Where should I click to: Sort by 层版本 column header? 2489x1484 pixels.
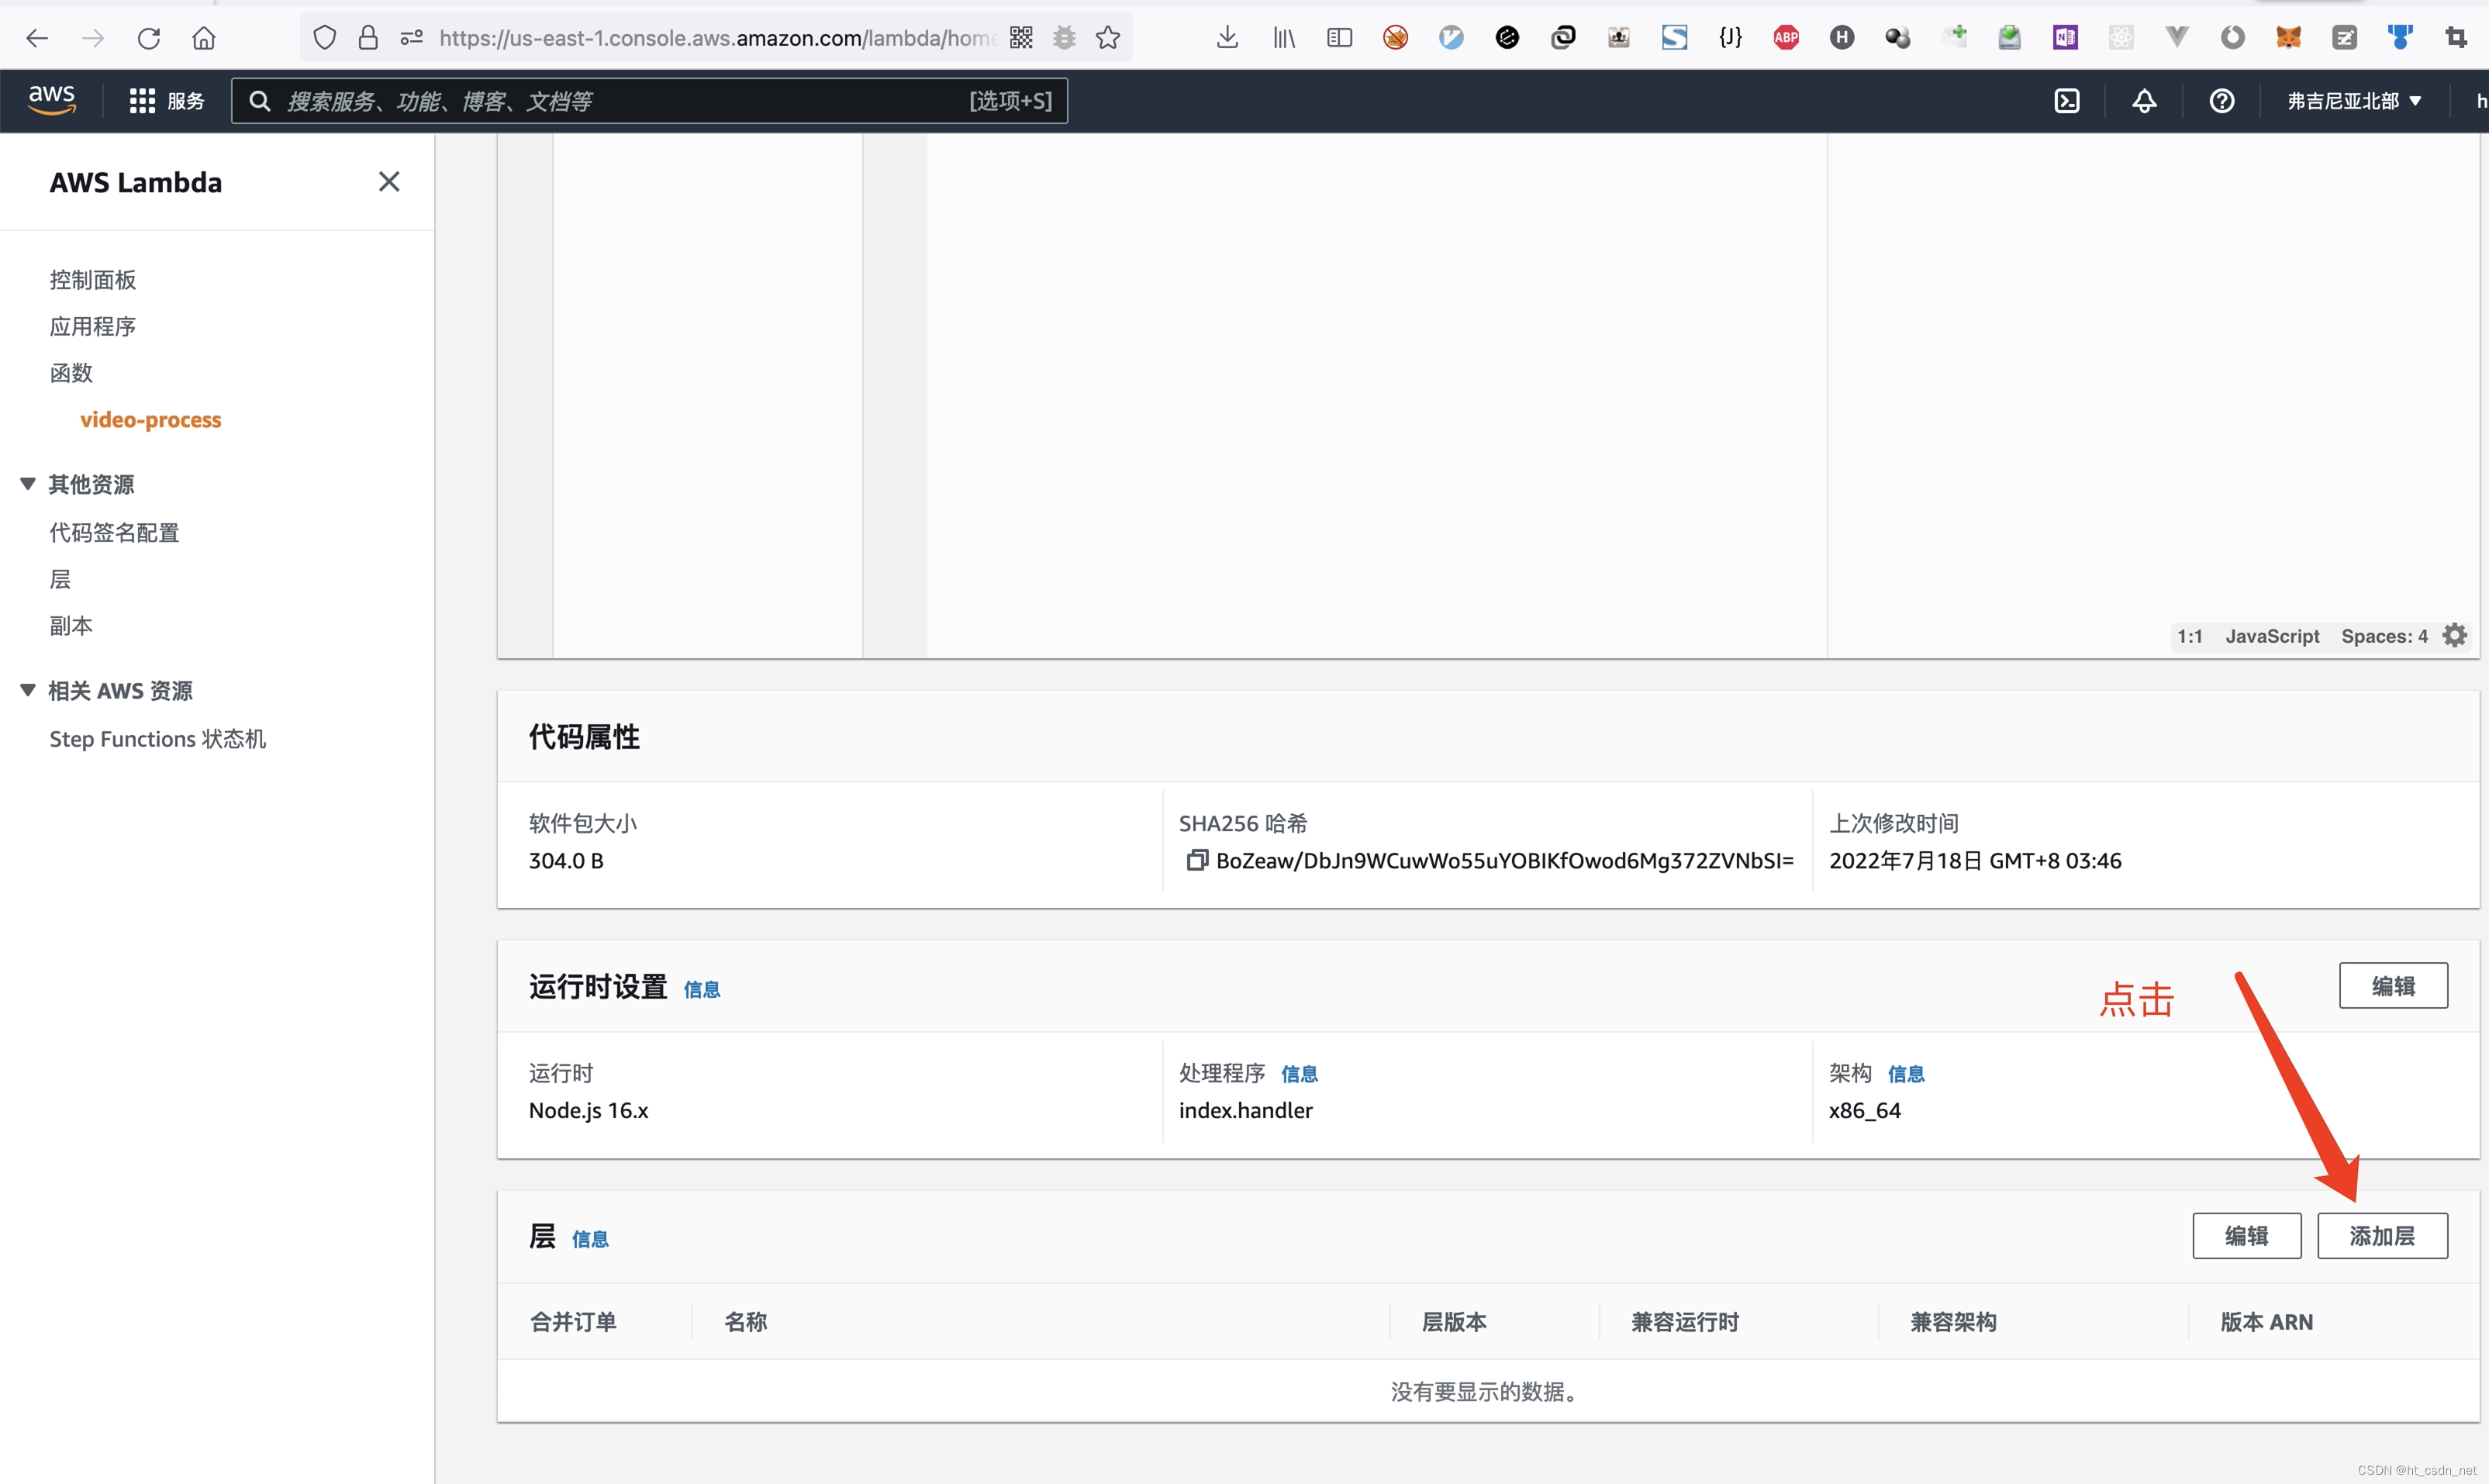click(1454, 1321)
